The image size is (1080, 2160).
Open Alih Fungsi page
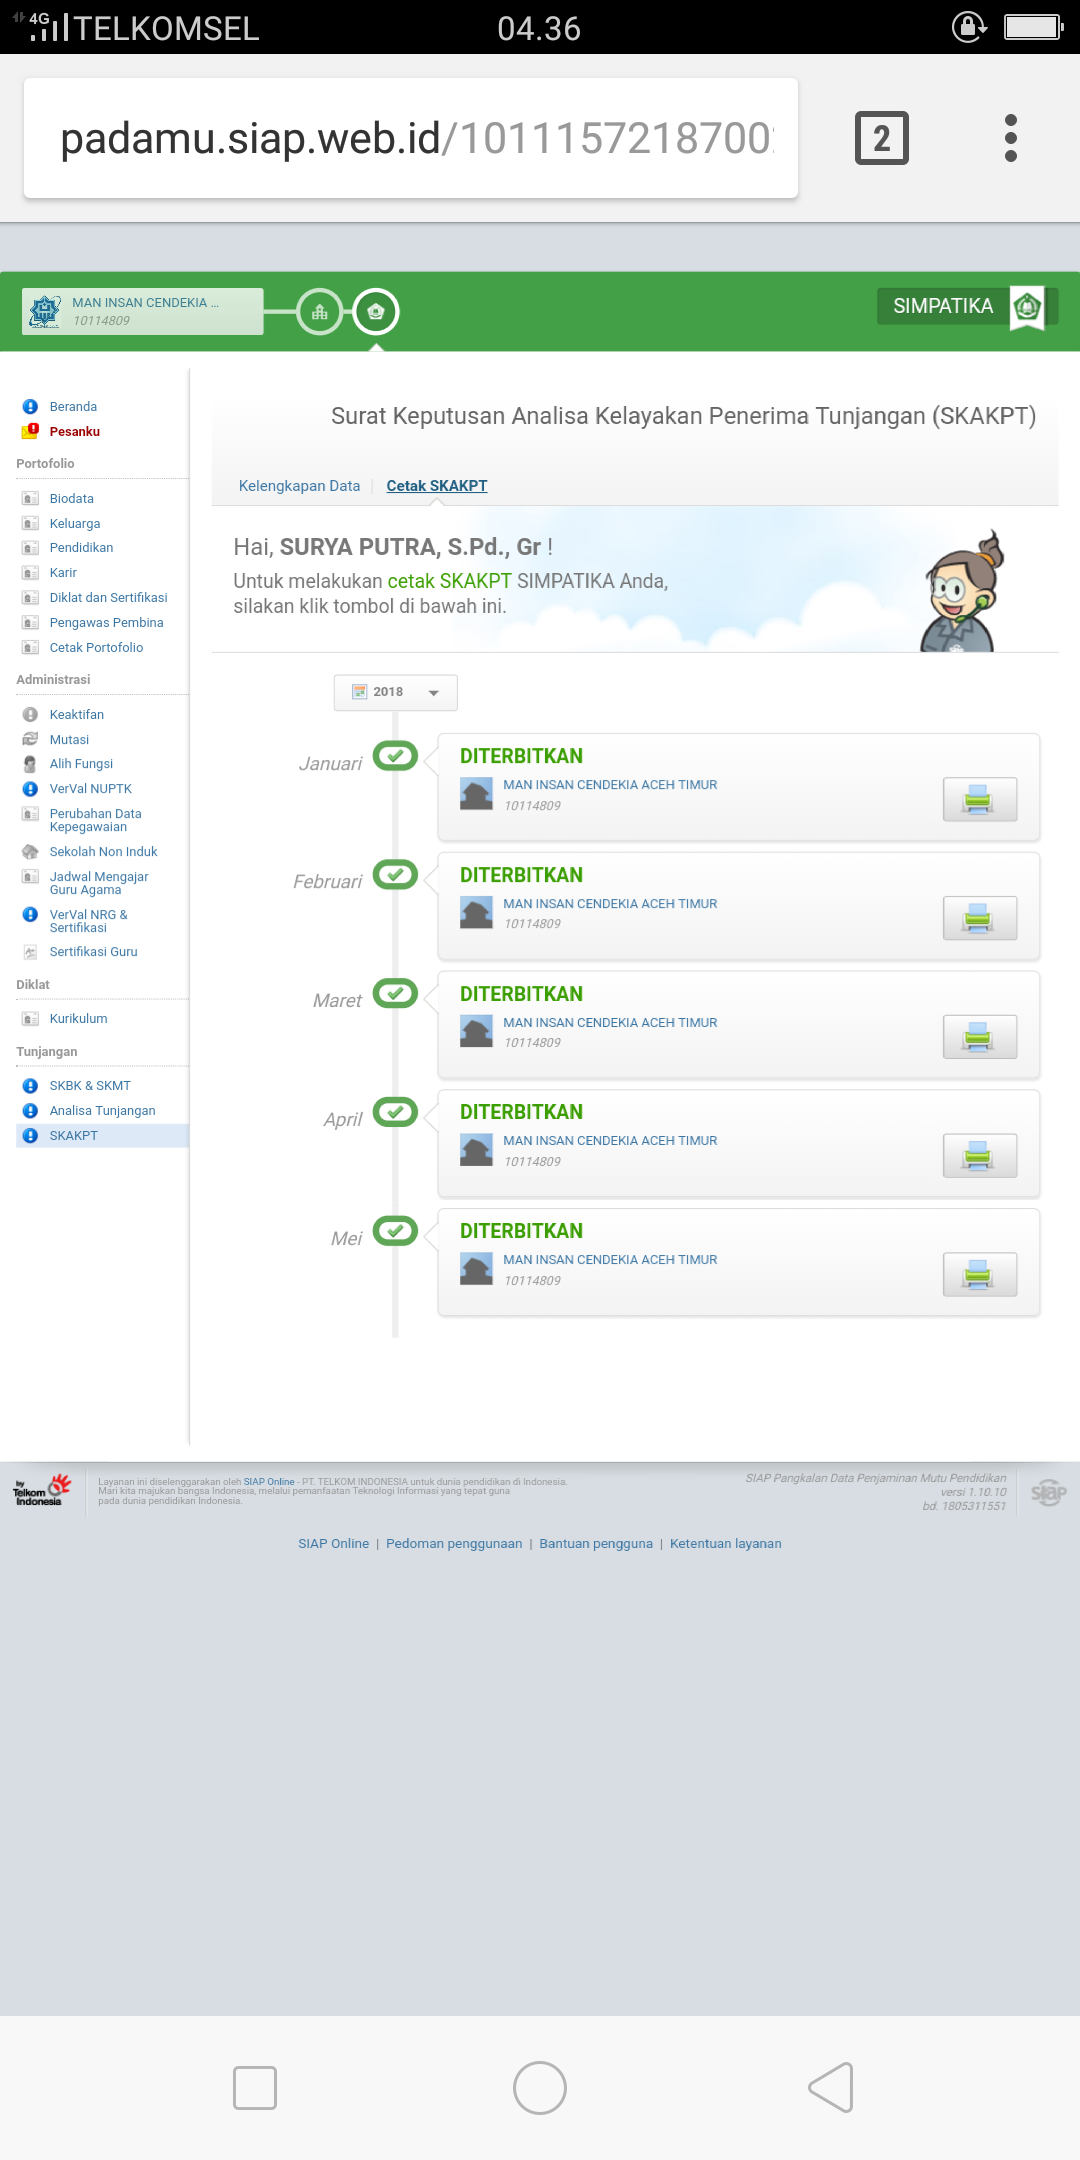click(x=81, y=764)
